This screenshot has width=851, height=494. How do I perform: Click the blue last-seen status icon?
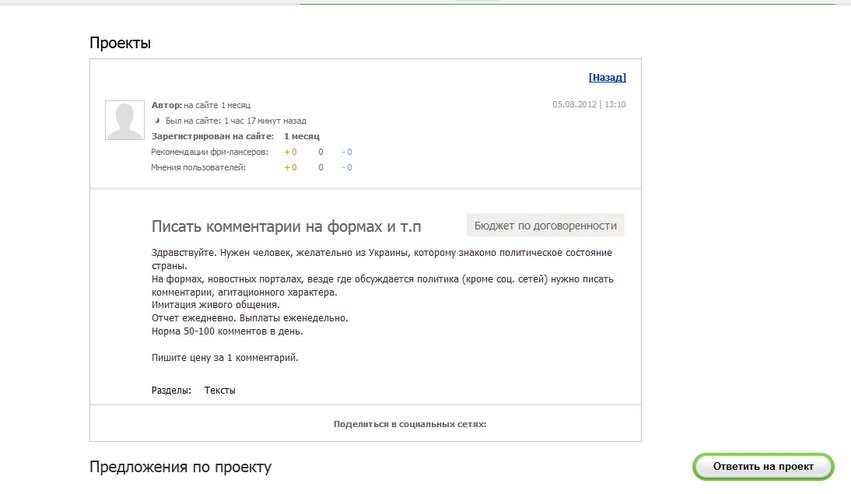click(x=157, y=120)
